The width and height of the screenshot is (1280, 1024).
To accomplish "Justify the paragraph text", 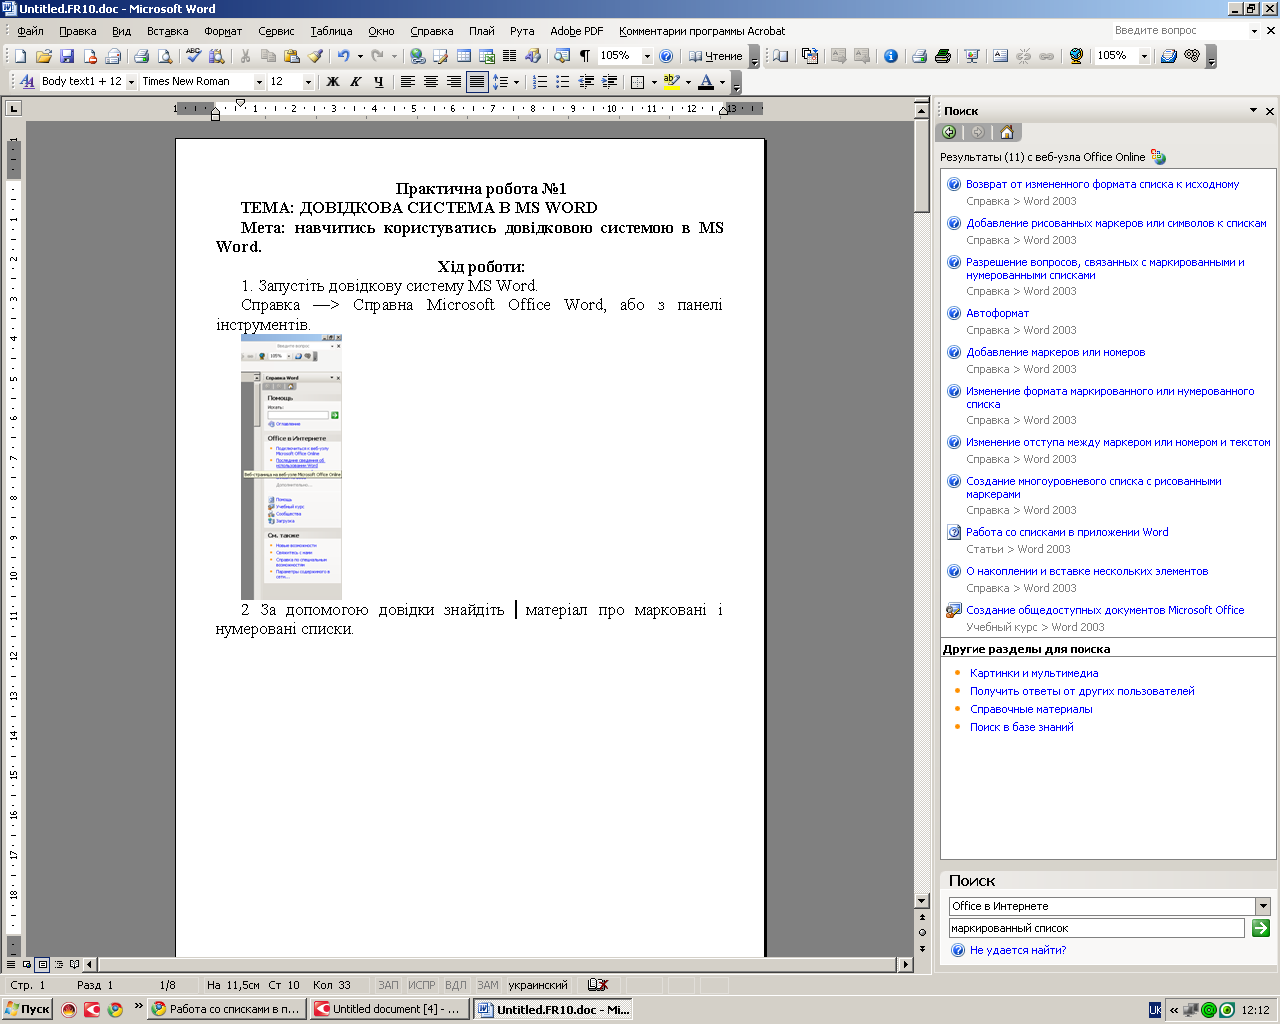I will [477, 82].
